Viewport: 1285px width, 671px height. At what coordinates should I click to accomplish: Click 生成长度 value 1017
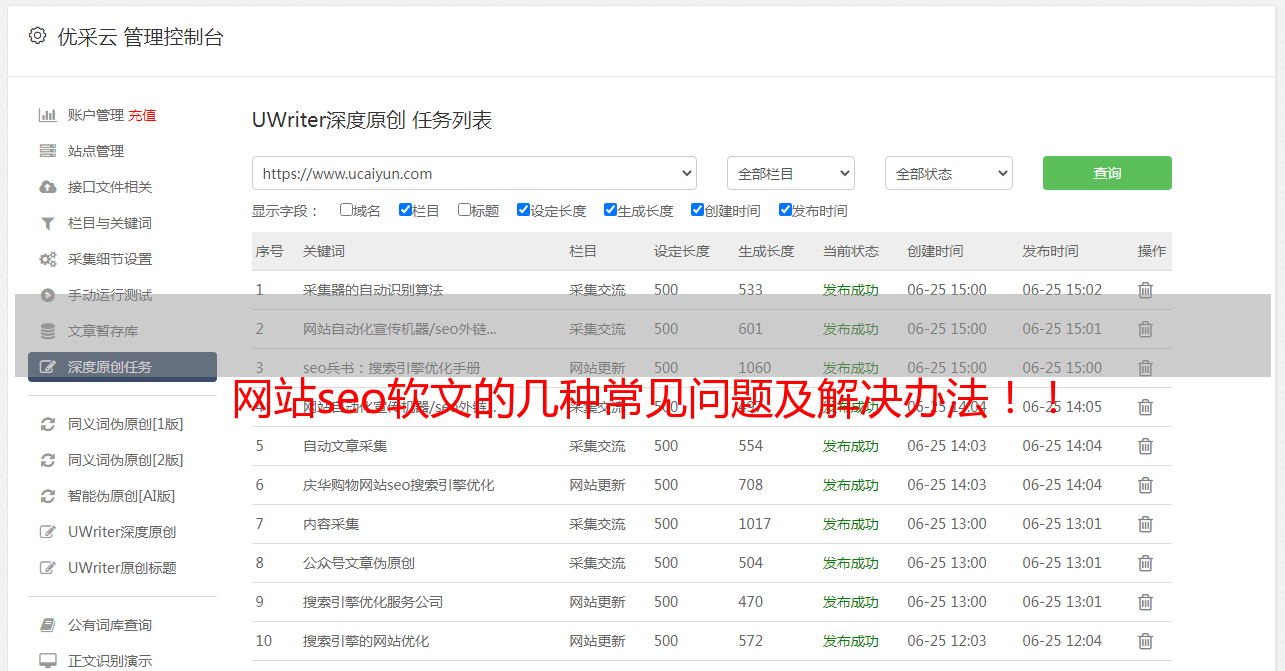point(755,524)
